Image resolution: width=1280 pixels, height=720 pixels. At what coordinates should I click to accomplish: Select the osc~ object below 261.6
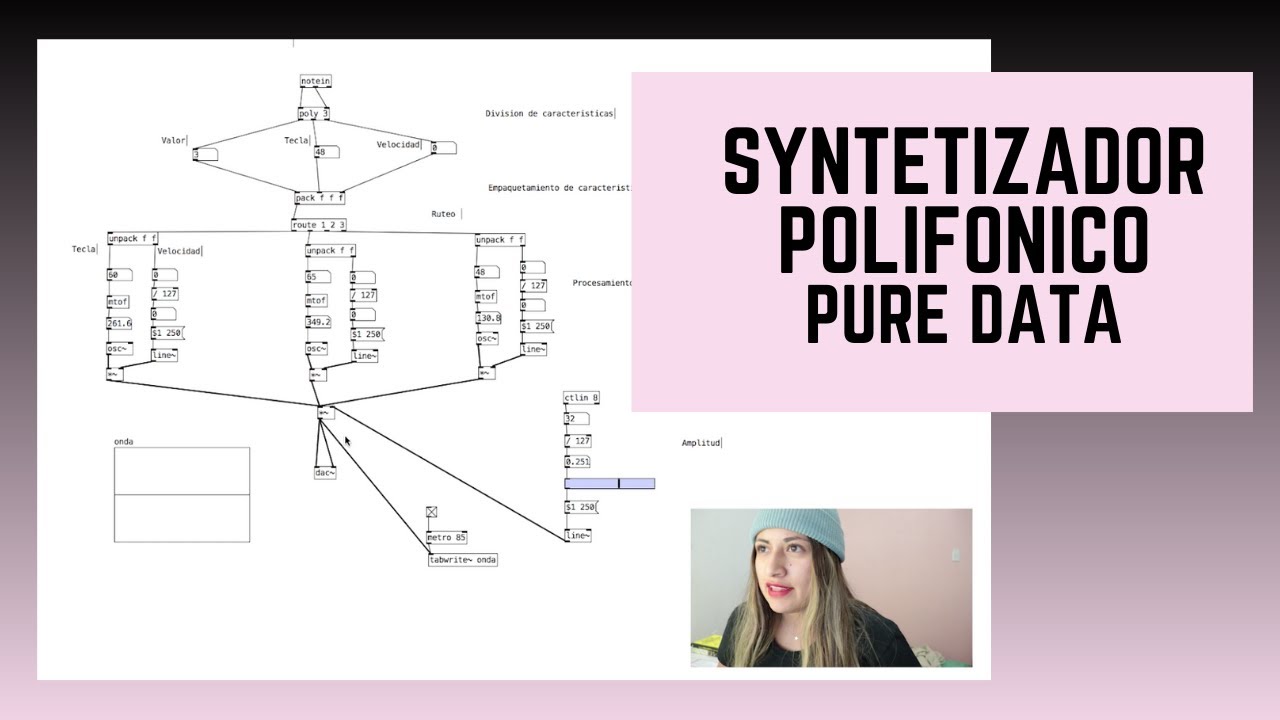coord(119,348)
